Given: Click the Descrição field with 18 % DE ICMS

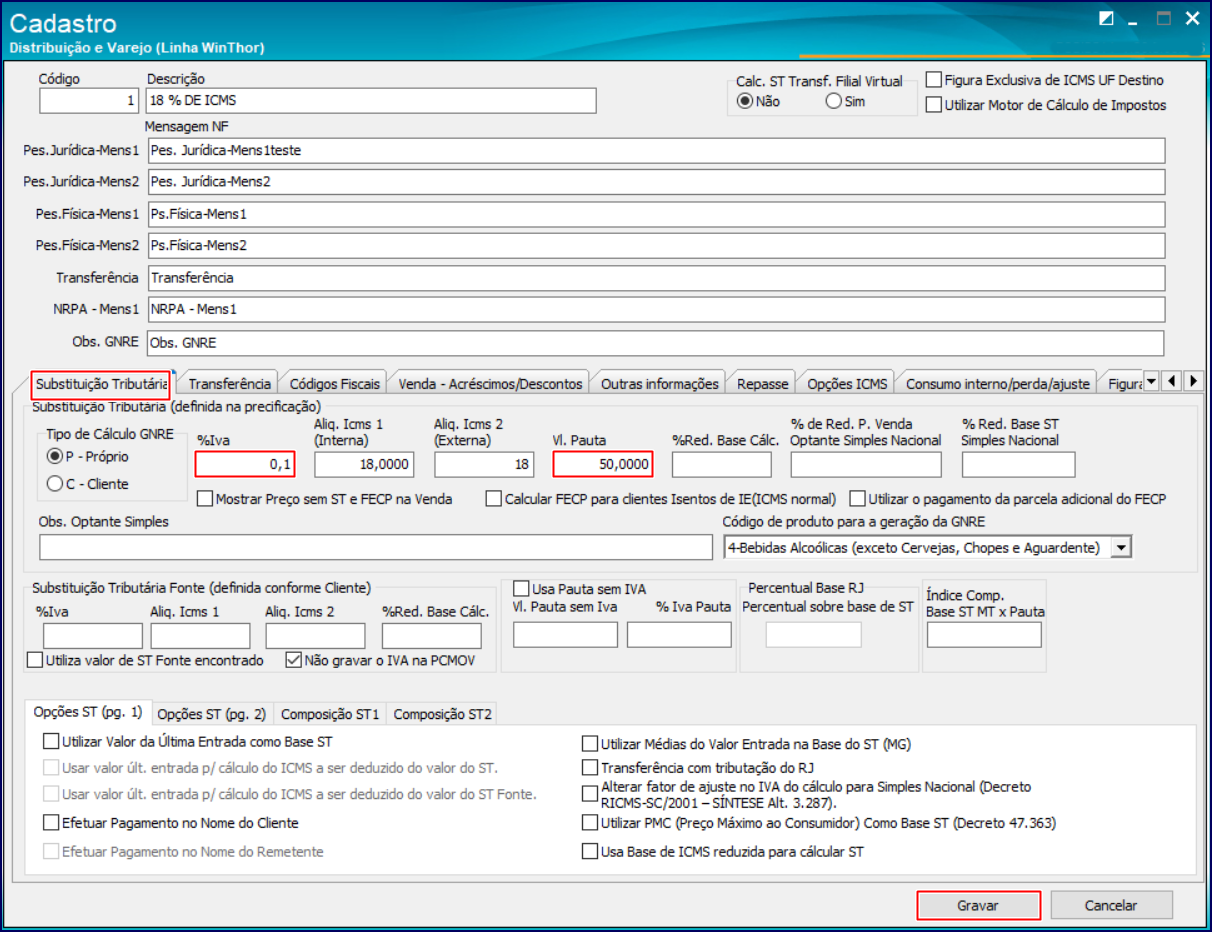Looking at the screenshot, I should pyautogui.click(x=371, y=101).
